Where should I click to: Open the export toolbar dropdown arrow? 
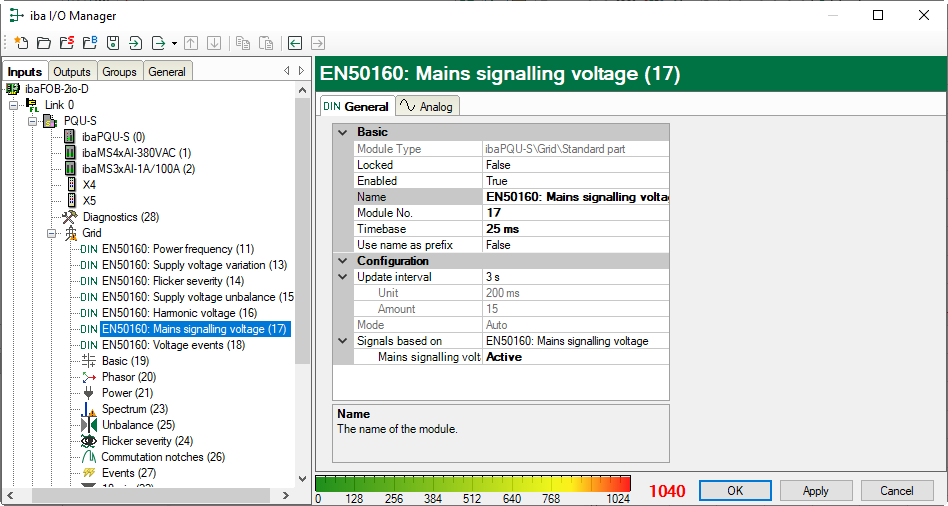(174, 43)
